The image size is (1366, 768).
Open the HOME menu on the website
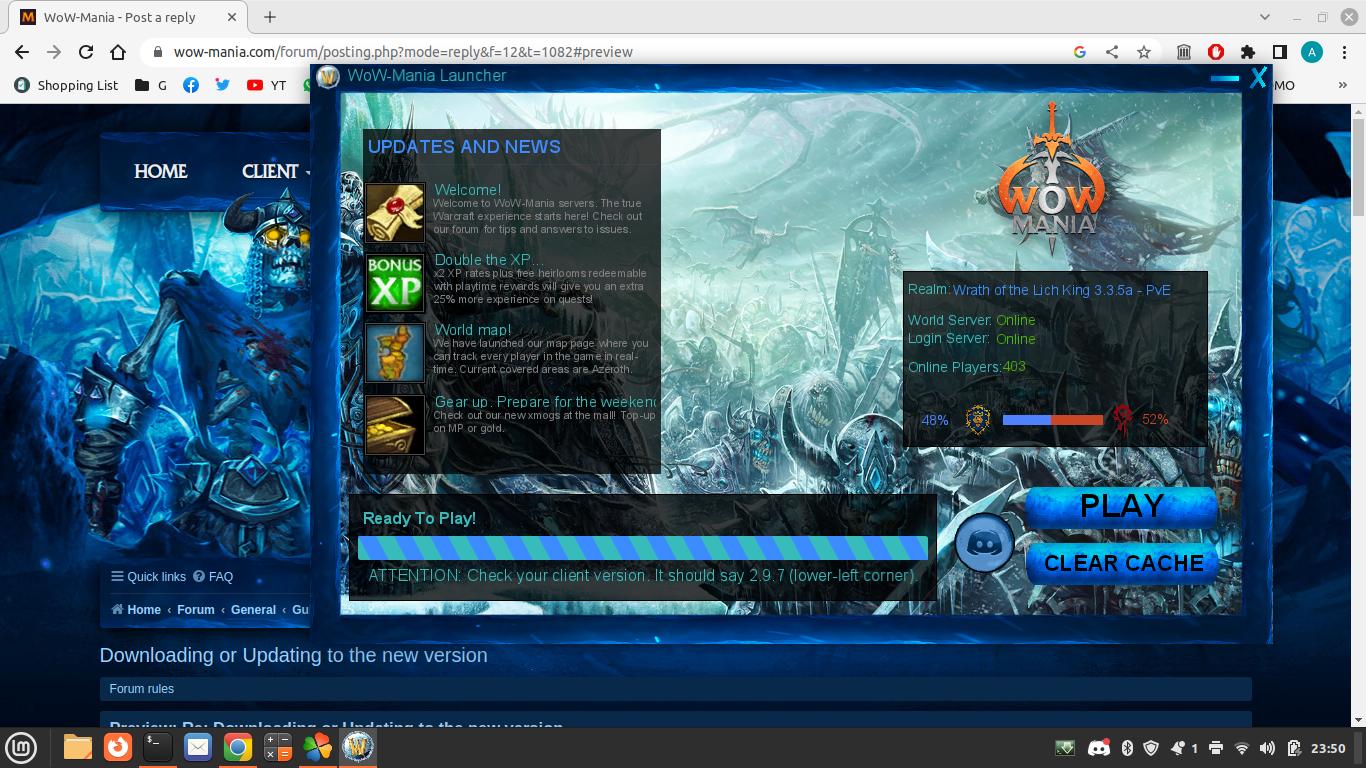(161, 171)
